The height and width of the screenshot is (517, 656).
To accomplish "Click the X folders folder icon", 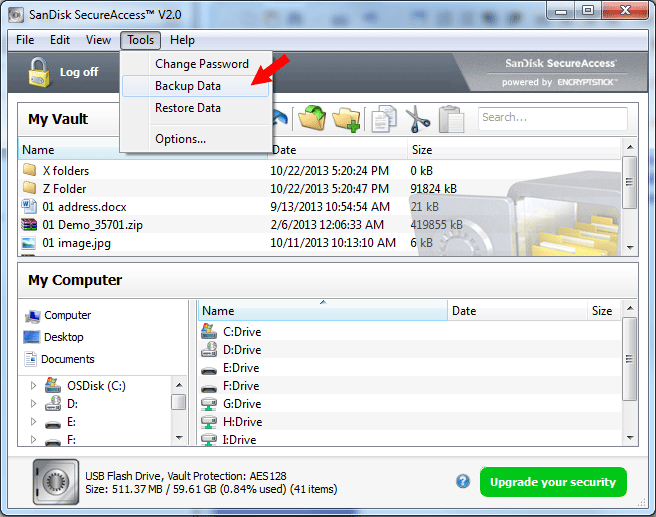I will (x=29, y=170).
